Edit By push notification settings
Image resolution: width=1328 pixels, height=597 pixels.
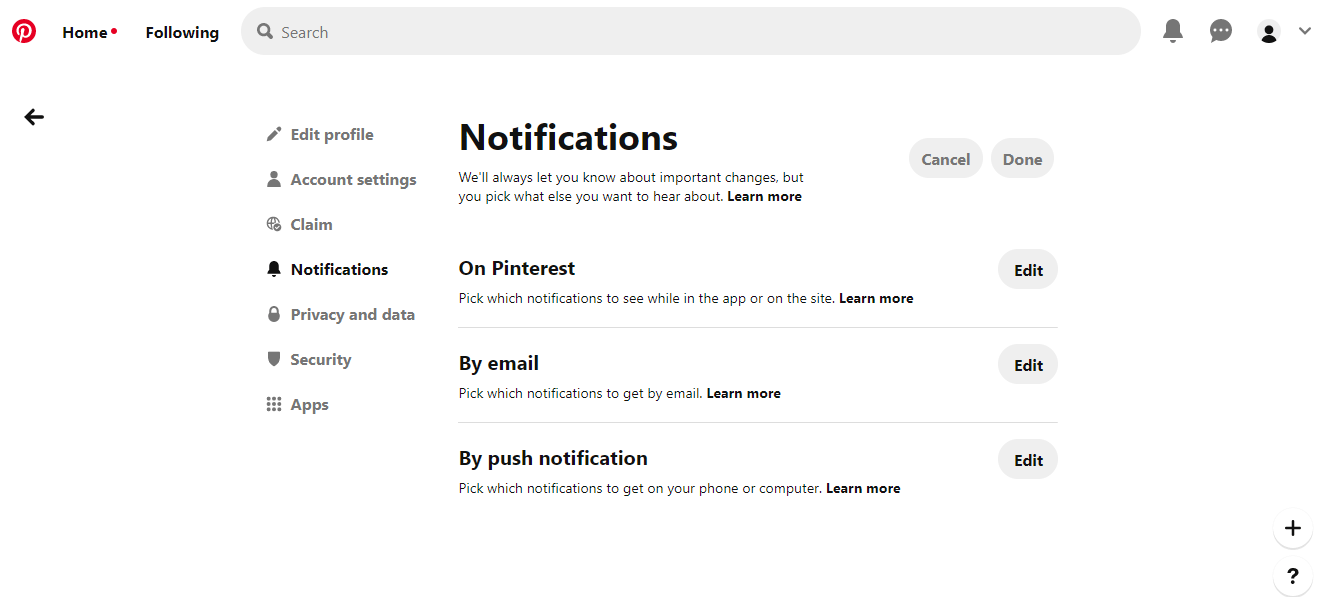pyautogui.click(x=1028, y=460)
